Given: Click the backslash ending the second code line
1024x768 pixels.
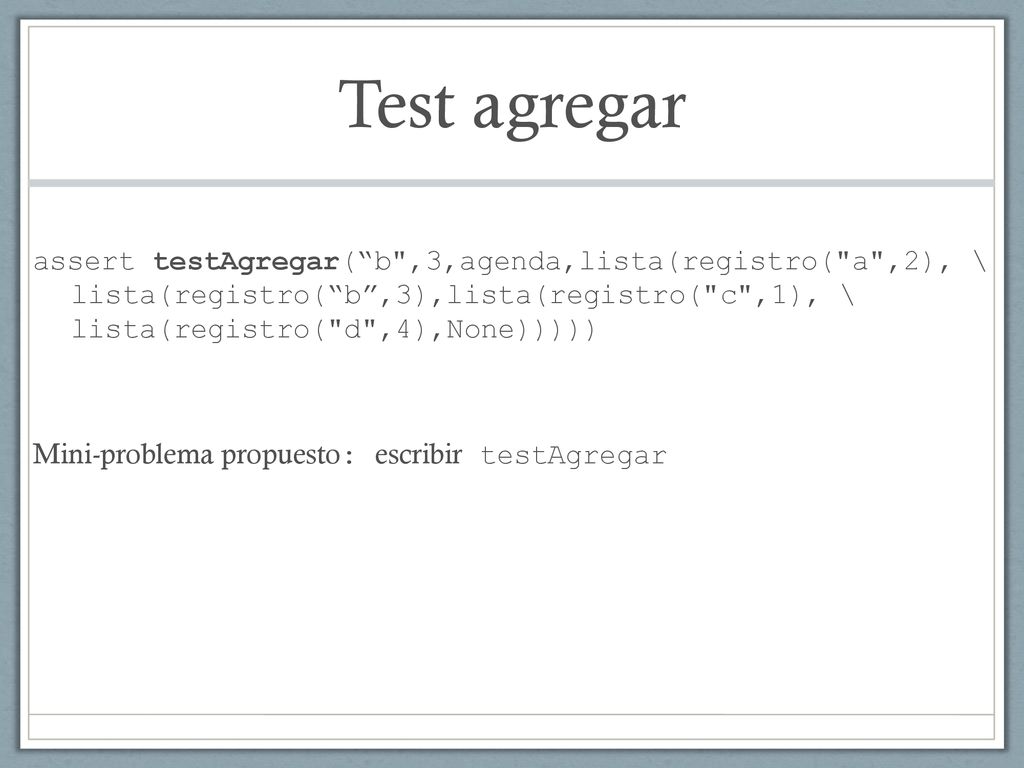Looking at the screenshot, I should tap(848, 295).
